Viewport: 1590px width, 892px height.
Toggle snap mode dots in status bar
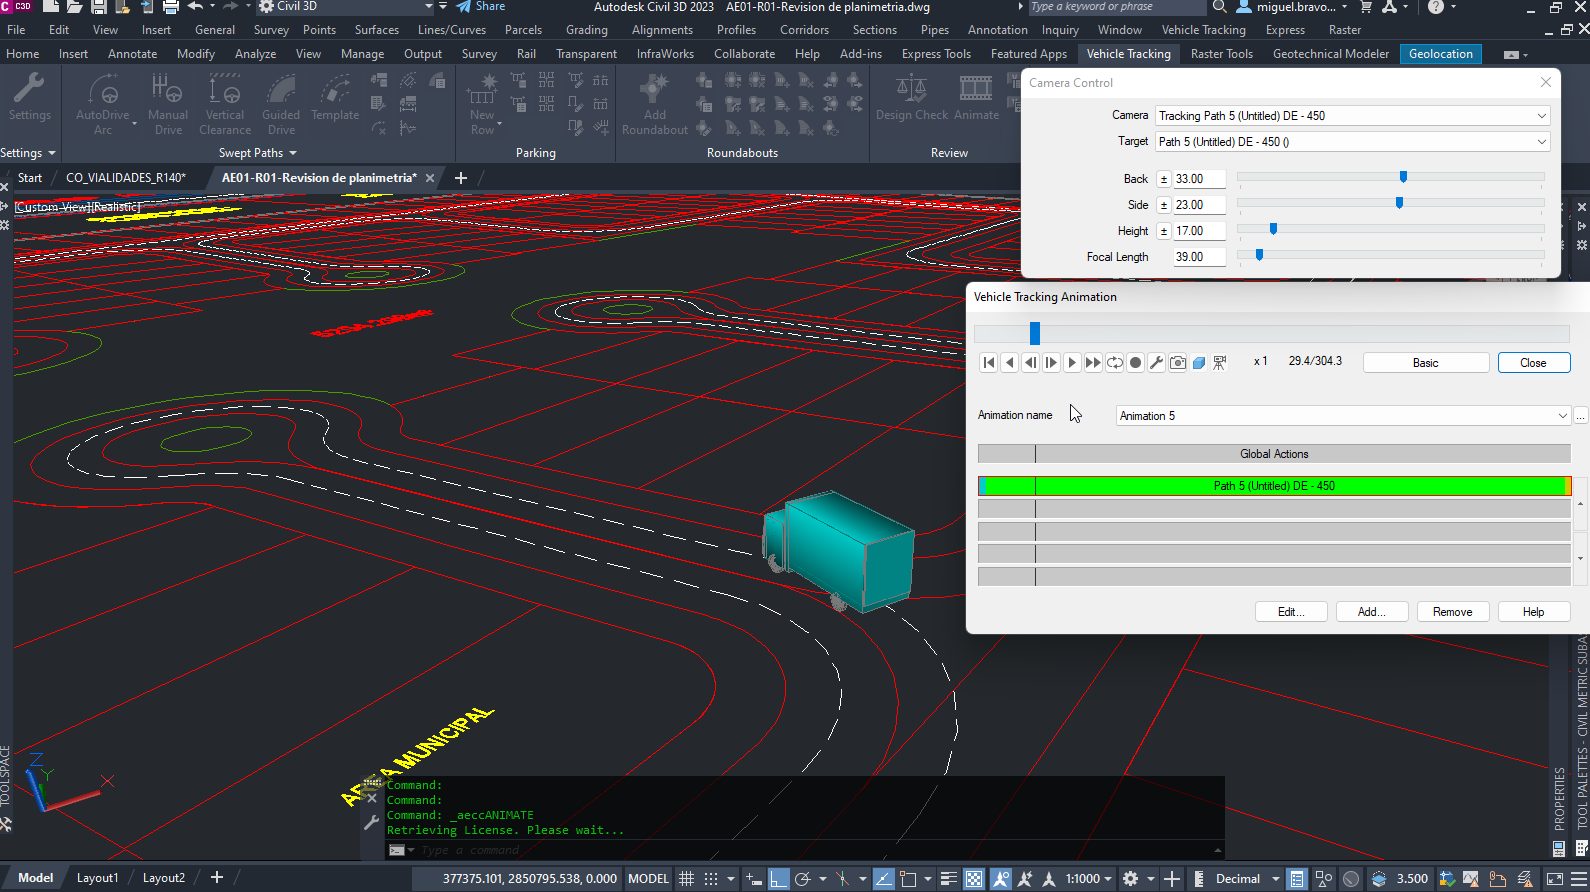711,879
